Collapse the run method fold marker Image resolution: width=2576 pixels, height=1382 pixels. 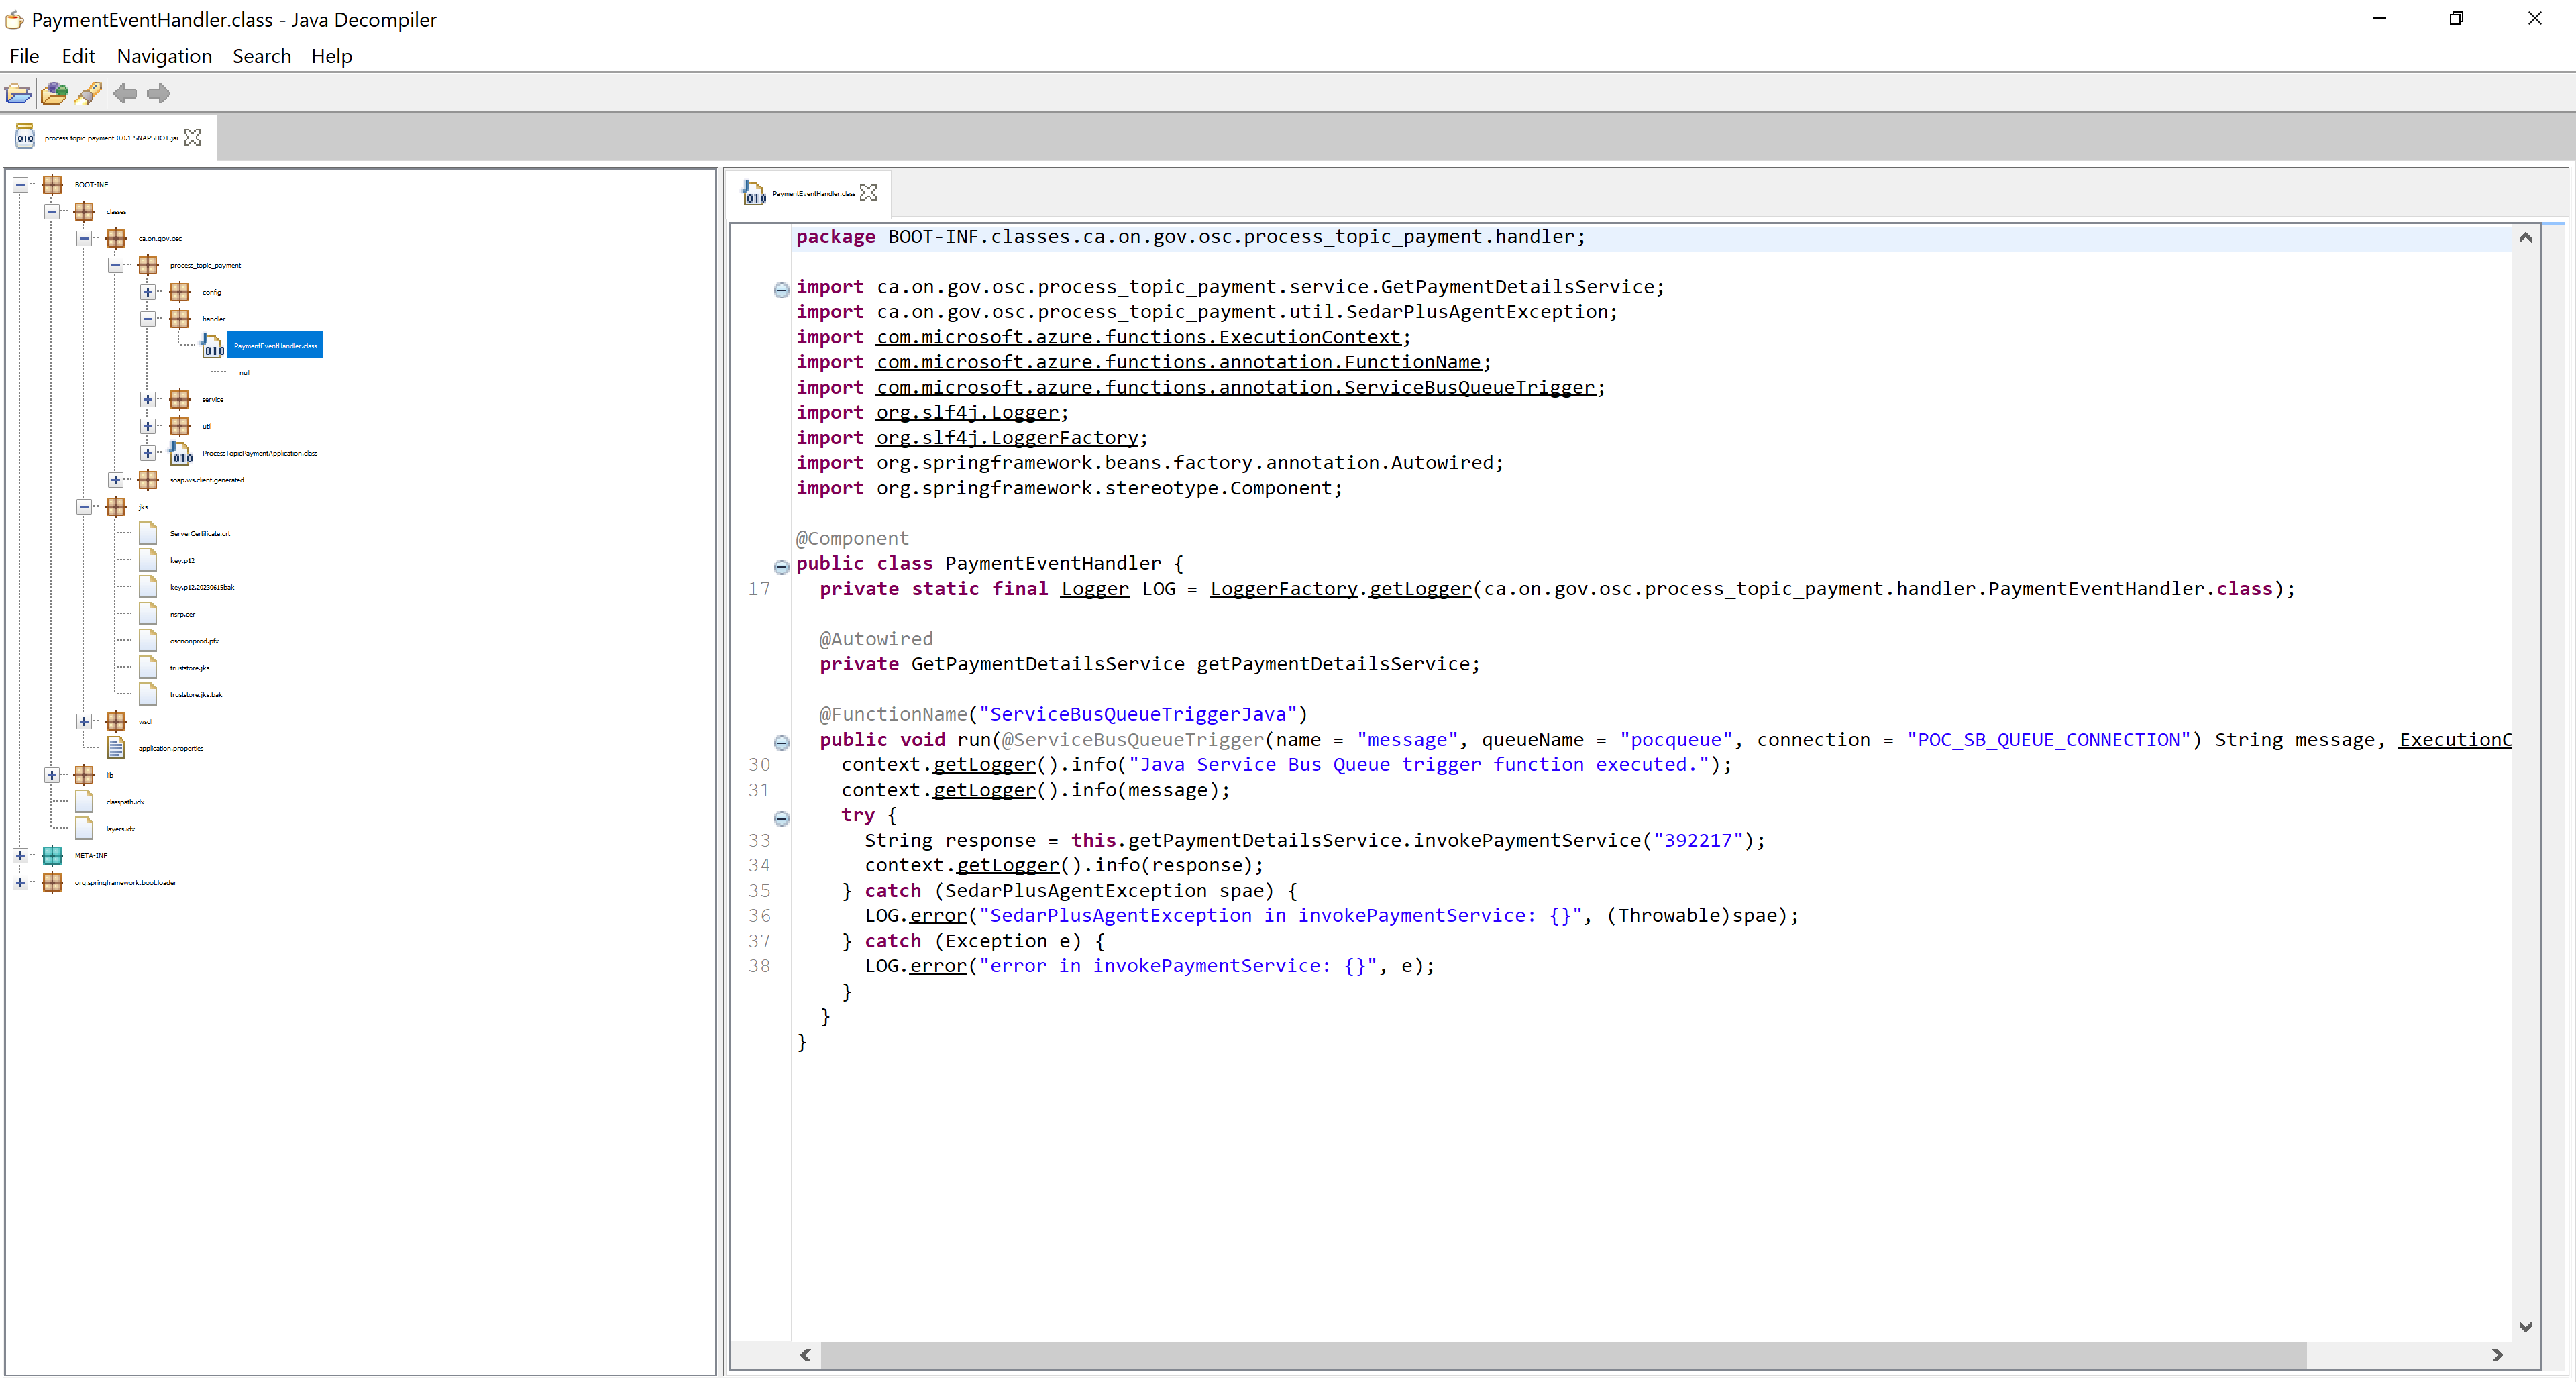pos(782,743)
